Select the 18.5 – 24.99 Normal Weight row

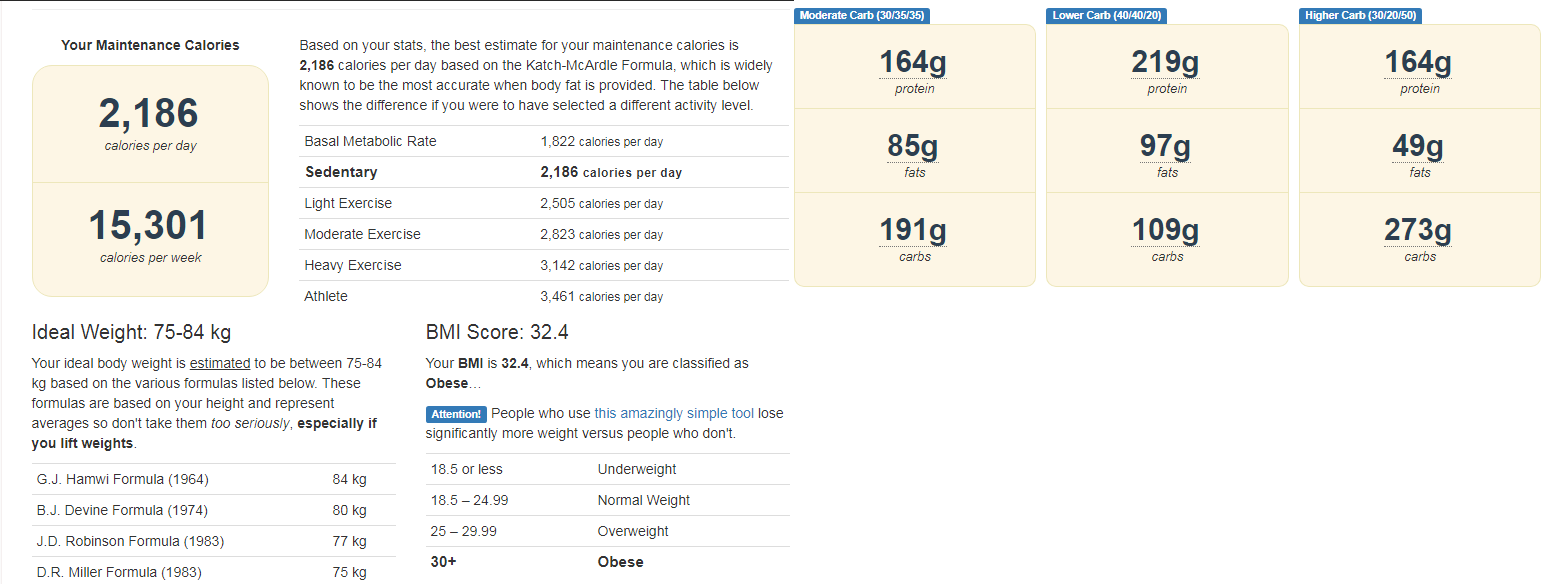point(607,500)
